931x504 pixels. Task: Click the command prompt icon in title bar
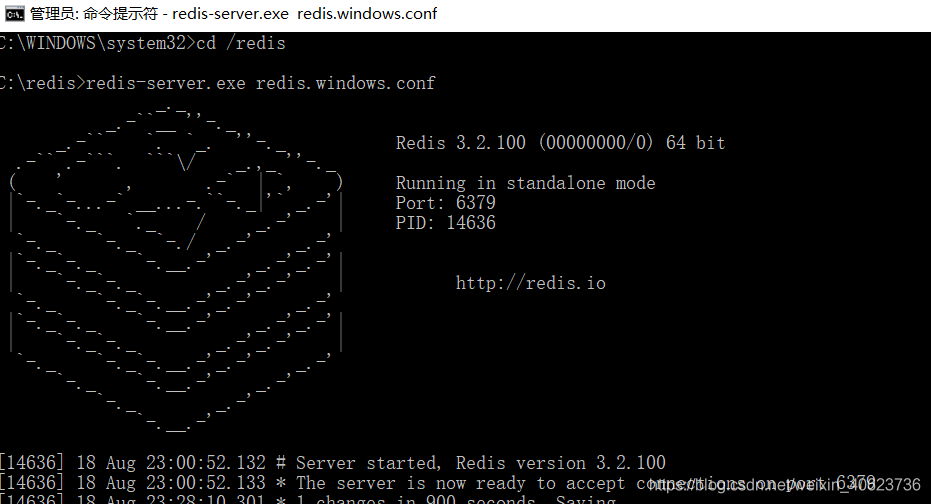click(x=14, y=14)
